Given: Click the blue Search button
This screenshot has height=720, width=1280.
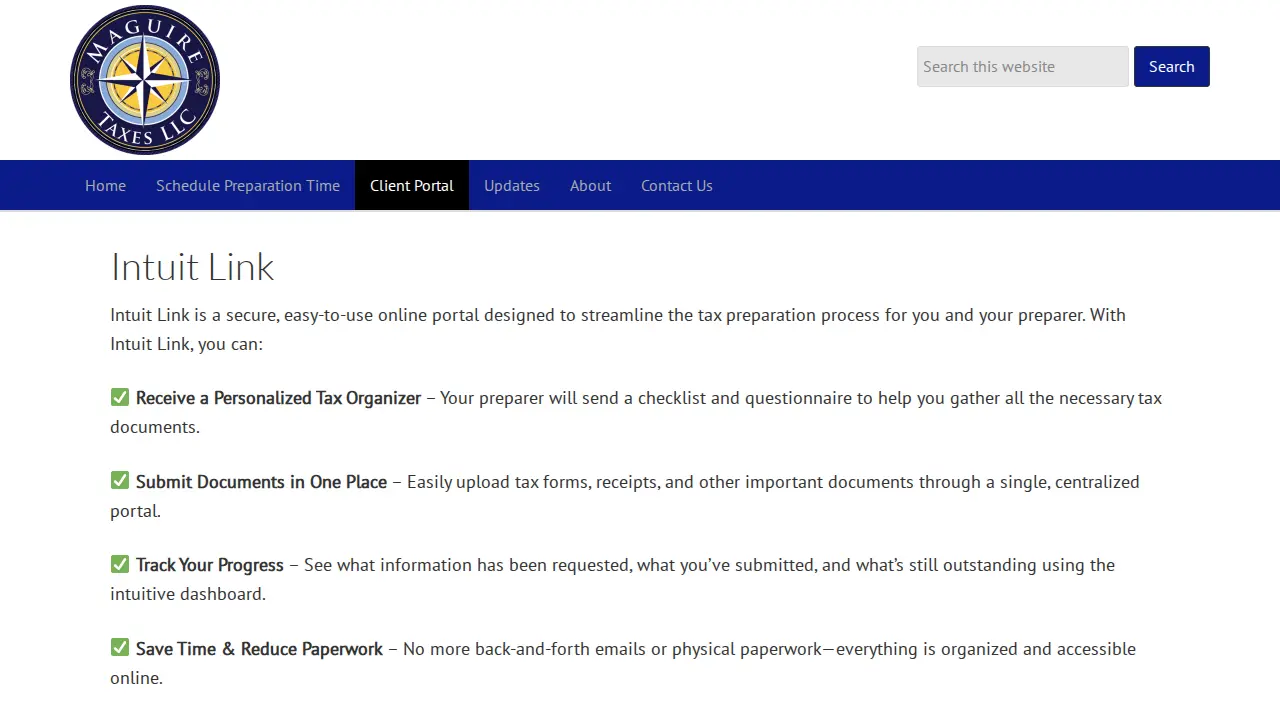Looking at the screenshot, I should click(x=1172, y=66).
